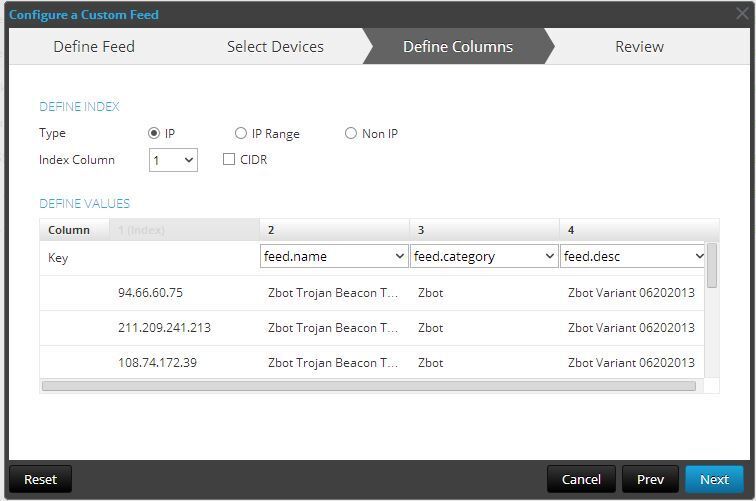
Task: Open the Define Columns step tab
Action: pos(458,47)
